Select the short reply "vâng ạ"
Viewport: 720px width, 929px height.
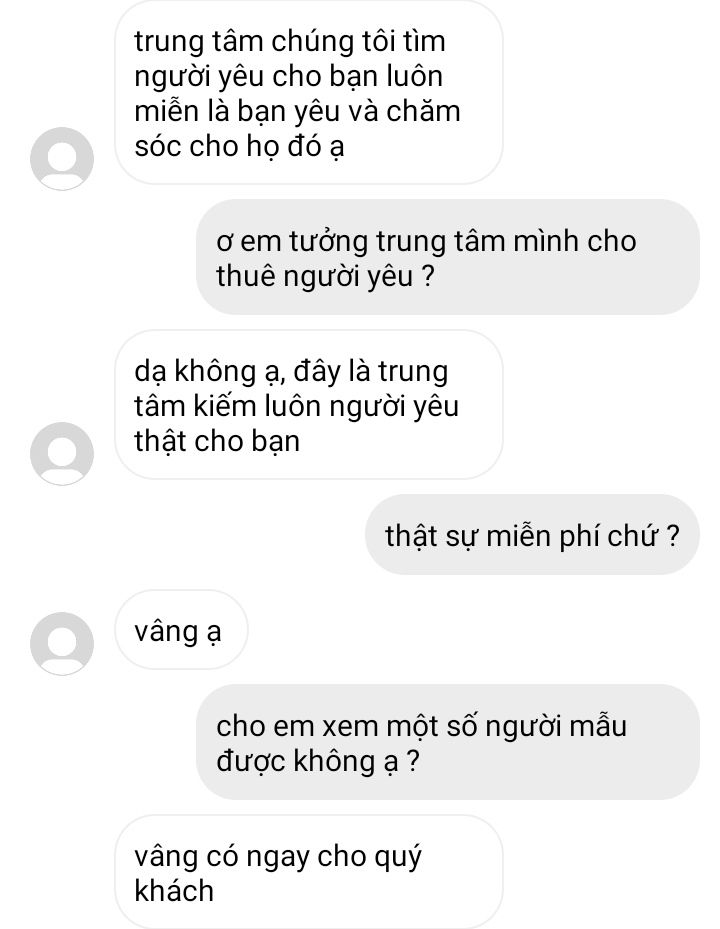click(181, 630)
